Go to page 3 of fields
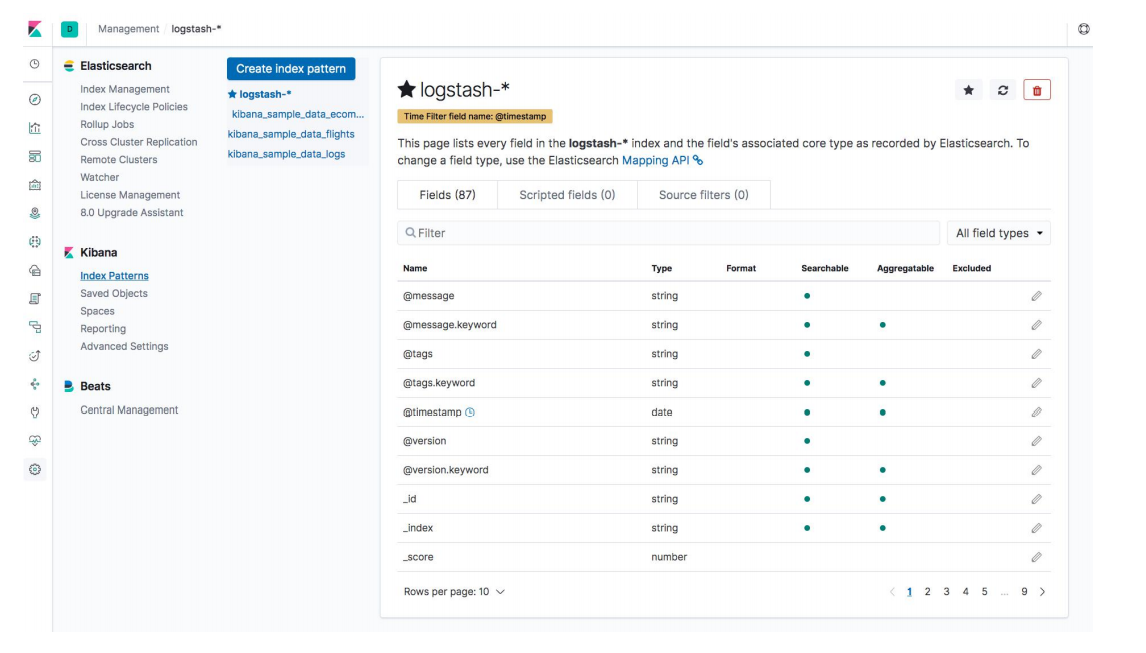The width and height of the screenshot is (1146, 653). pos(946,592)
